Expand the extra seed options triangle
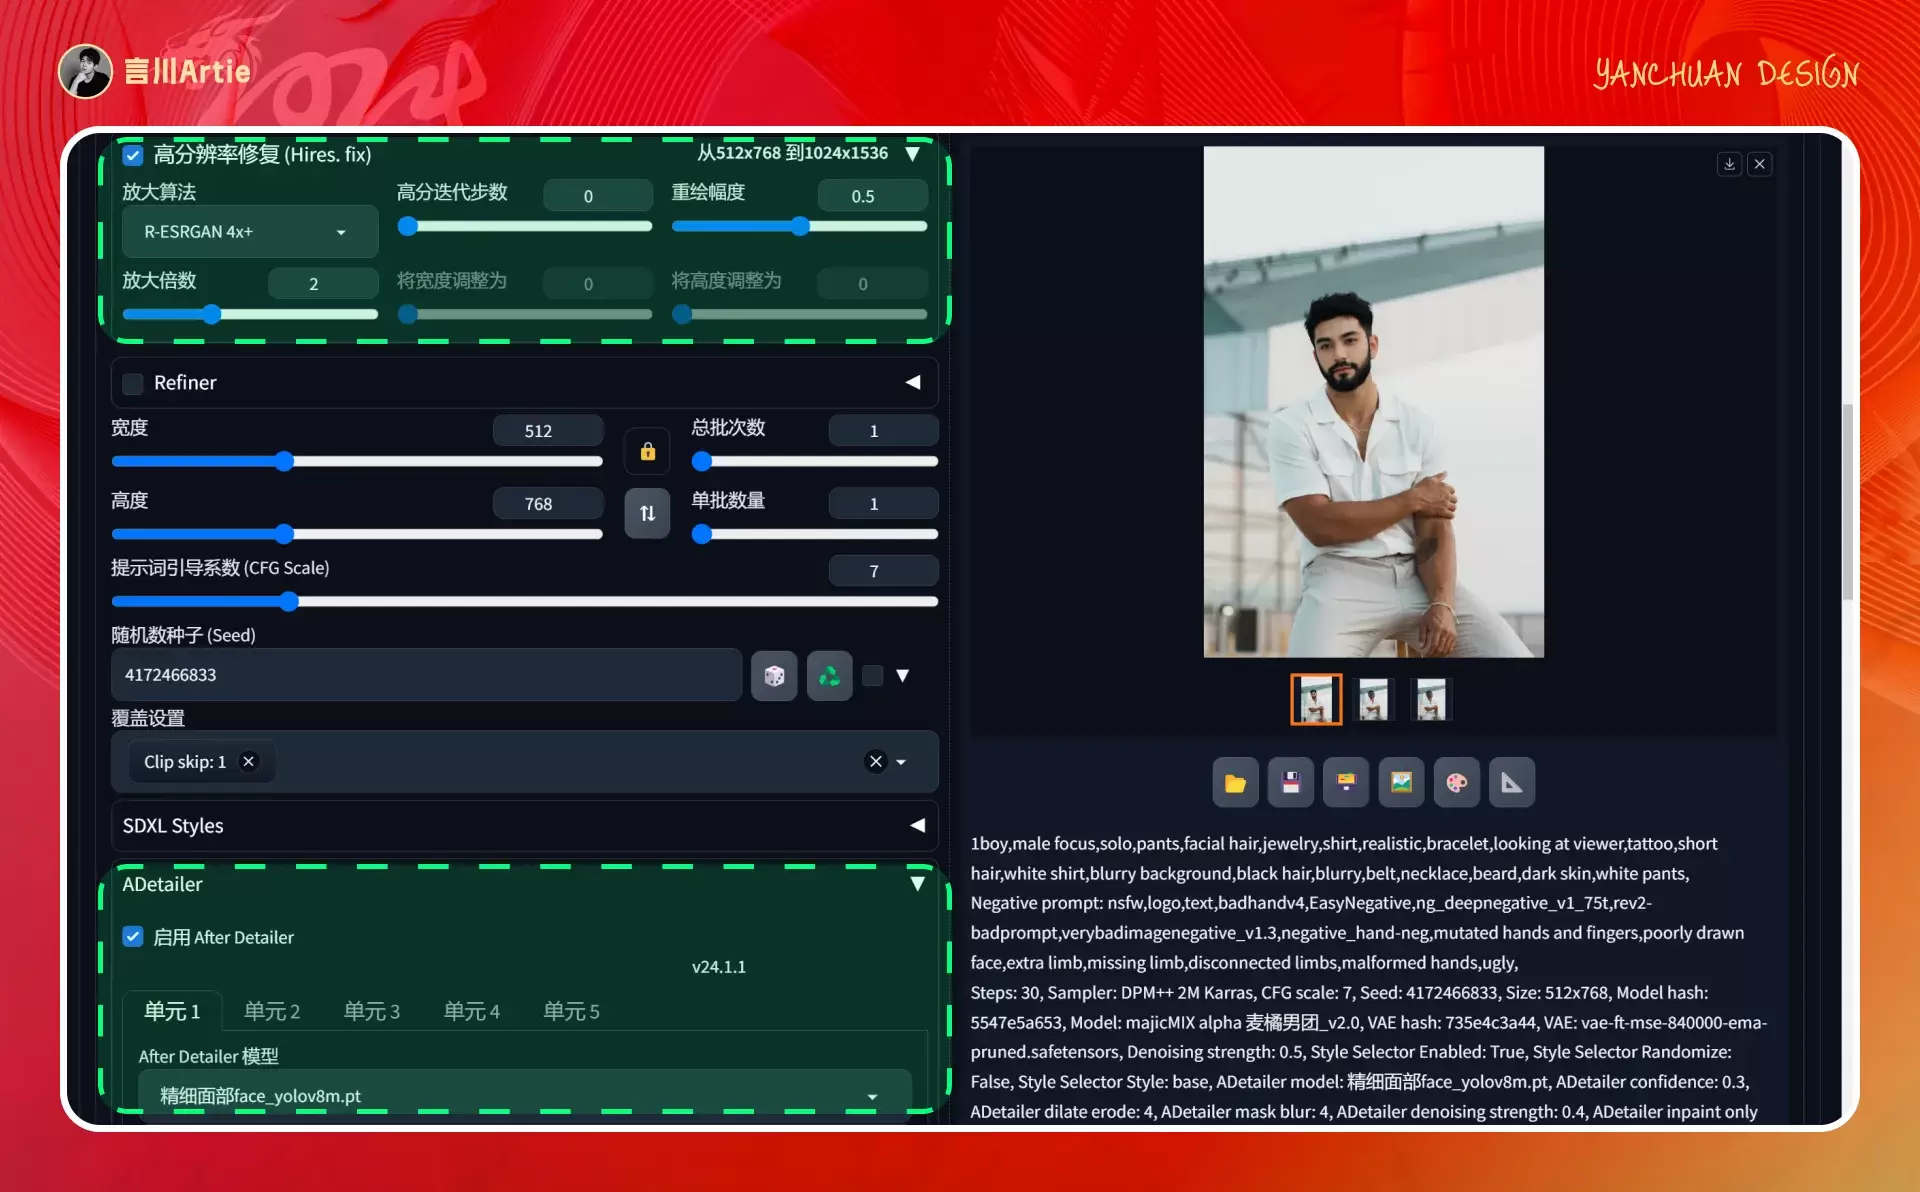This screenshot has width=1920, height=1192. (902, 676)
